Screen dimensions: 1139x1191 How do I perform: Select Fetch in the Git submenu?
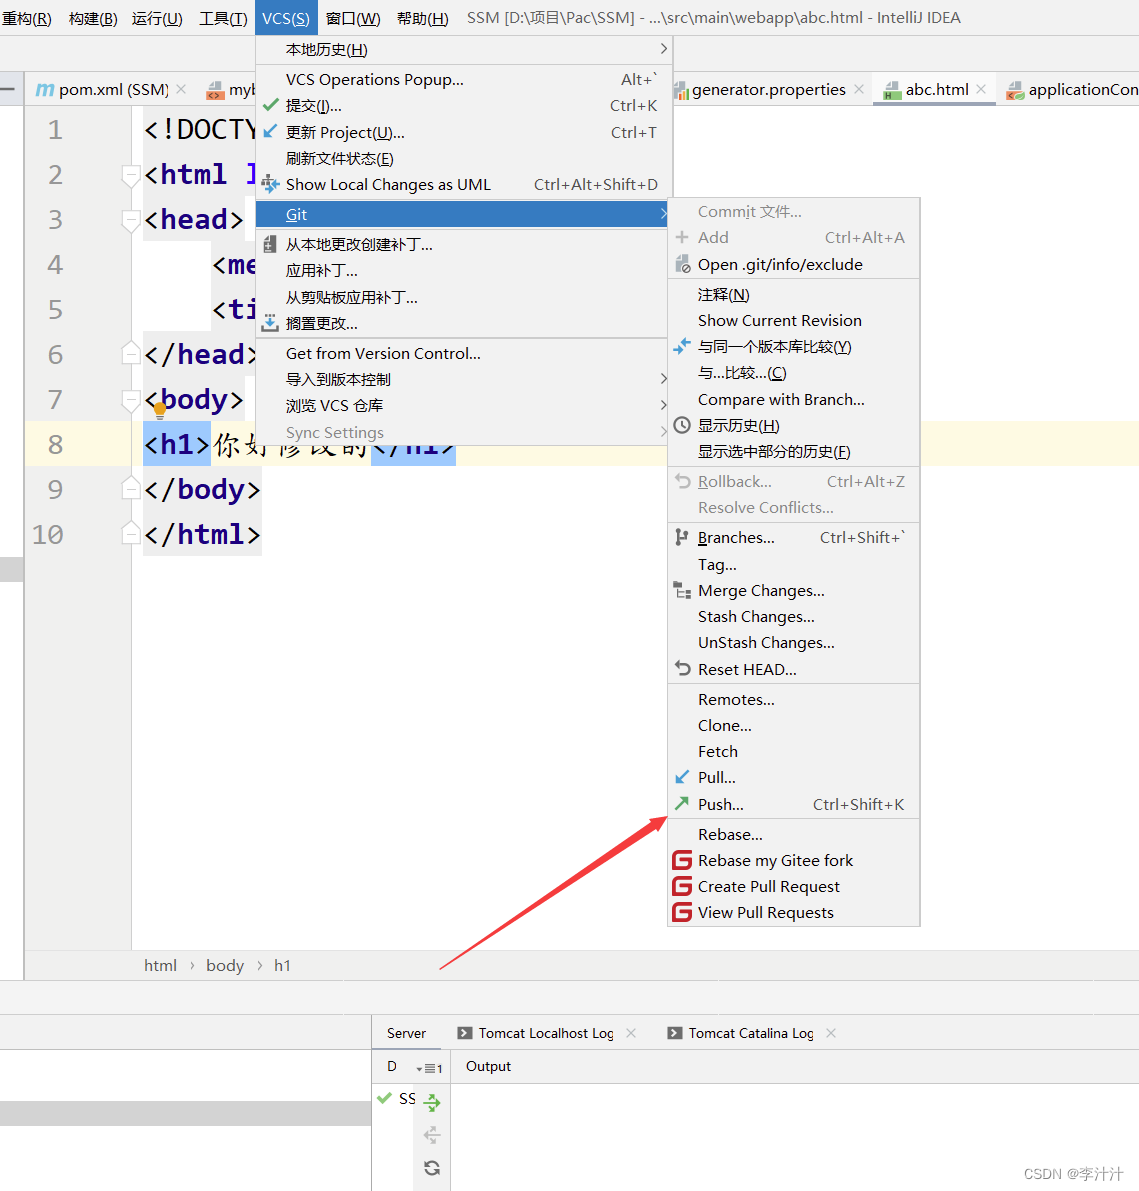pos(794,751)
